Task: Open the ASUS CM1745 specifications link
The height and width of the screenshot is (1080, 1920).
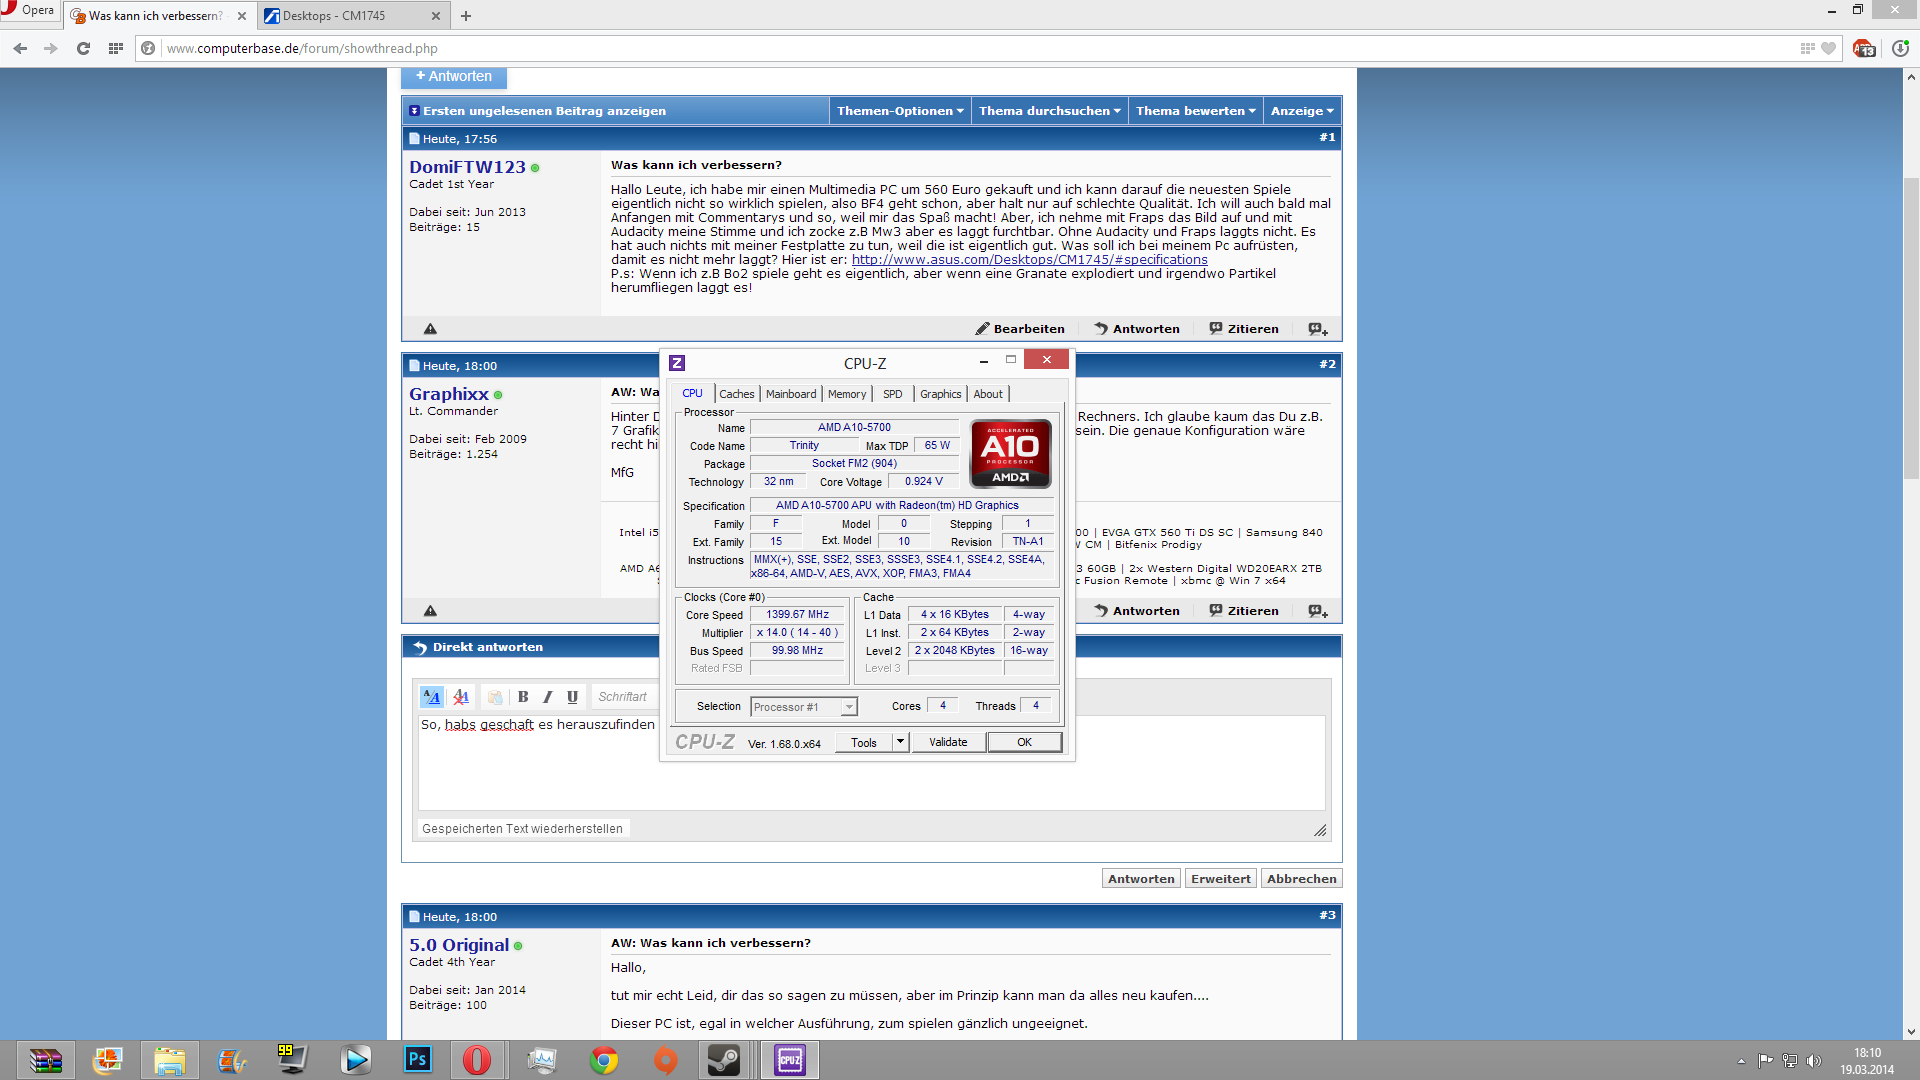Action: pos(1029,260)
